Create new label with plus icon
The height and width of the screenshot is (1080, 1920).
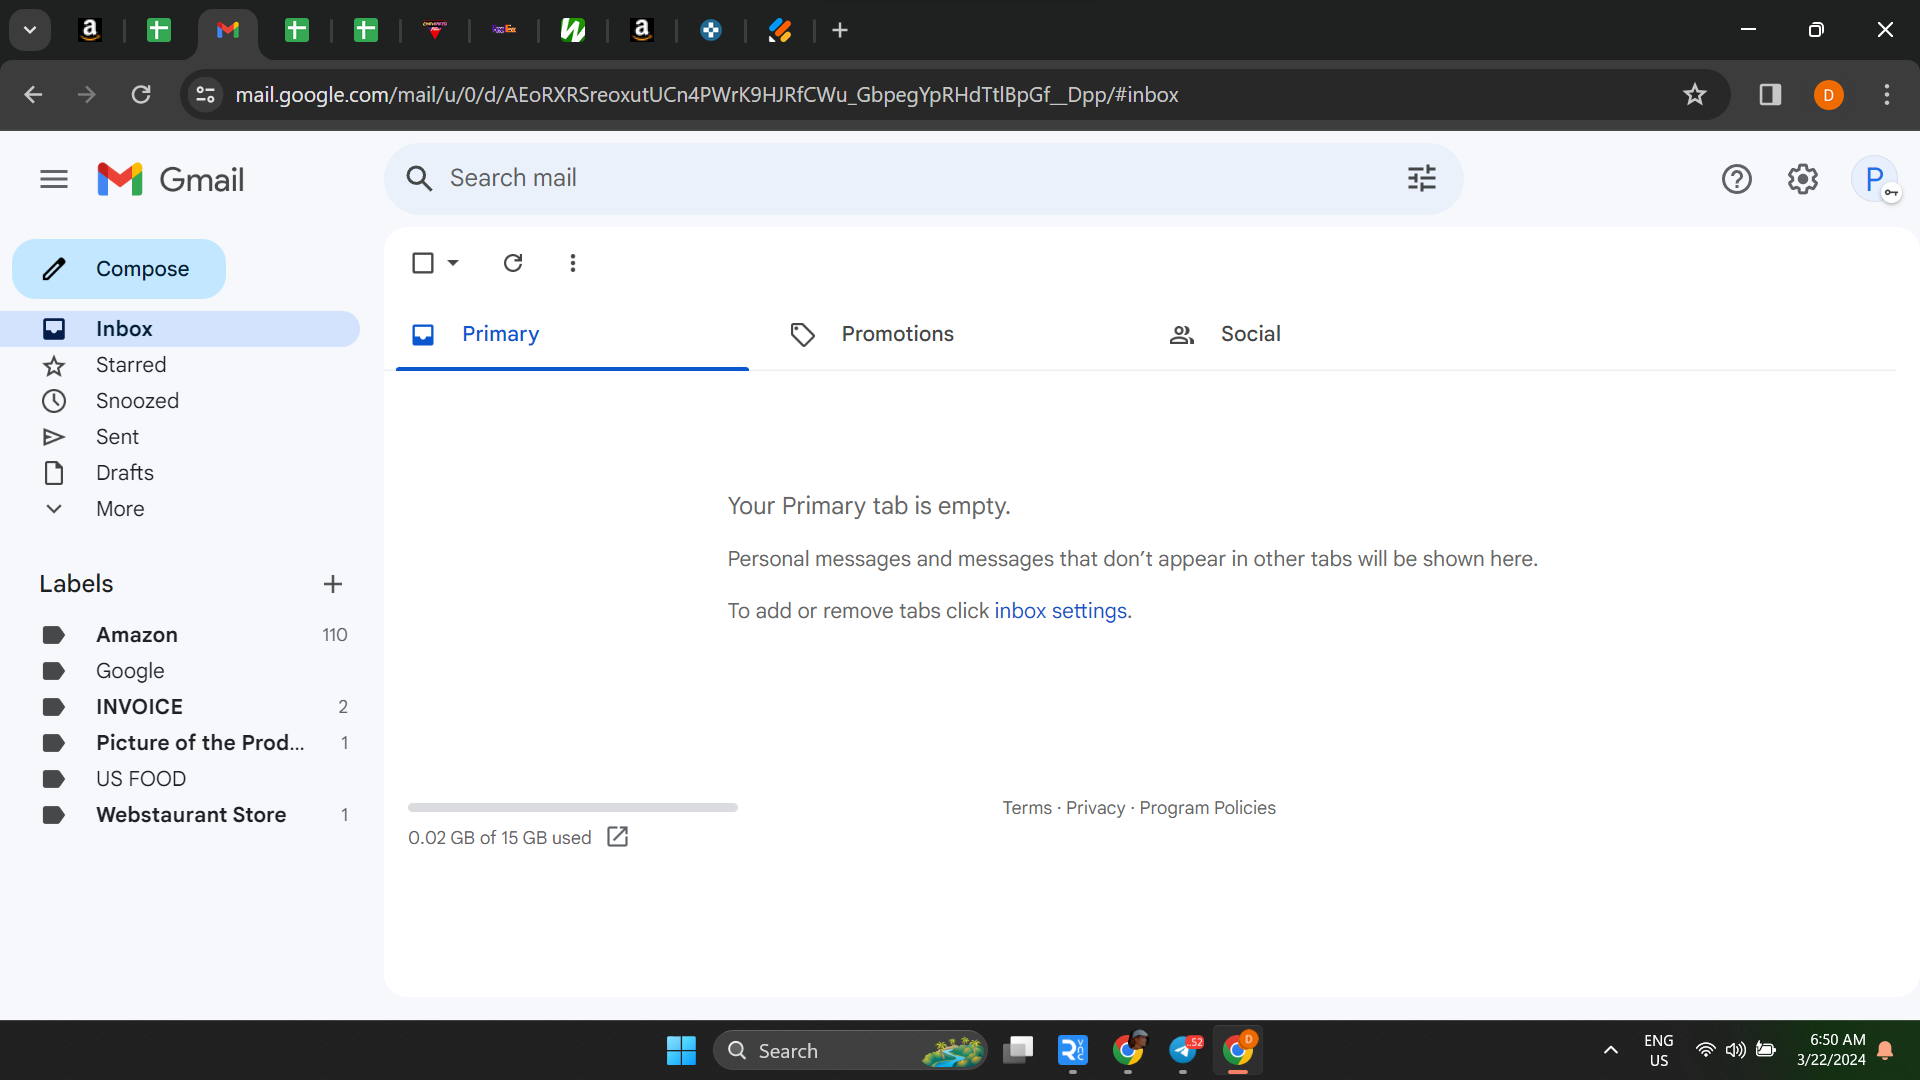point(333,584)
